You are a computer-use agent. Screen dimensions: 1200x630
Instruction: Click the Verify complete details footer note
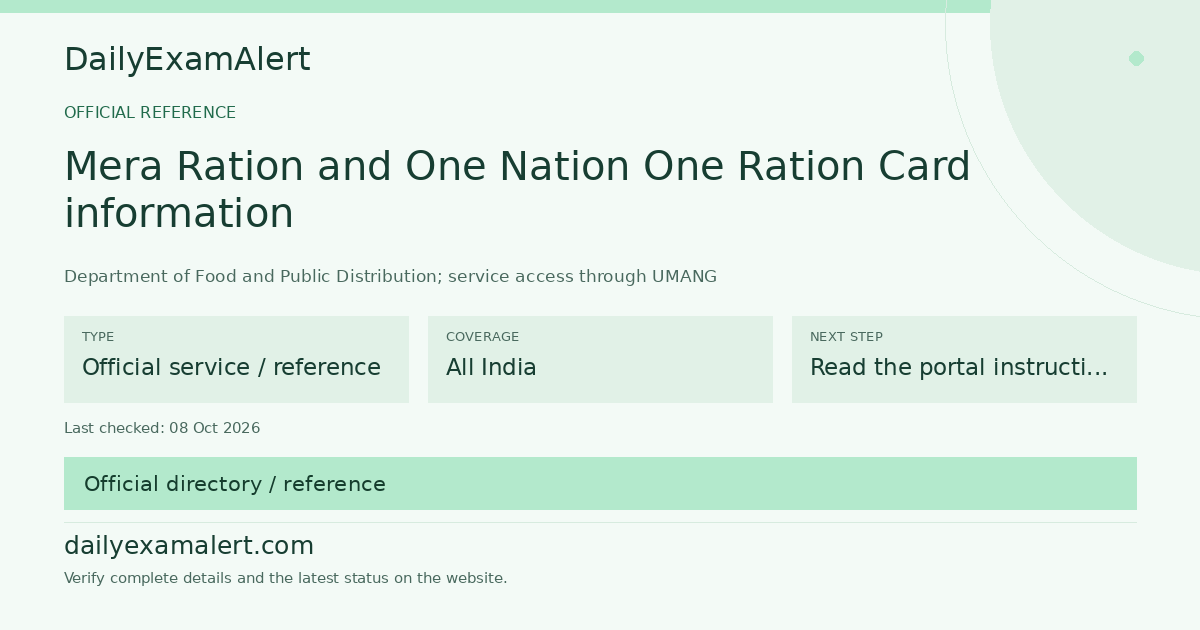285,578
